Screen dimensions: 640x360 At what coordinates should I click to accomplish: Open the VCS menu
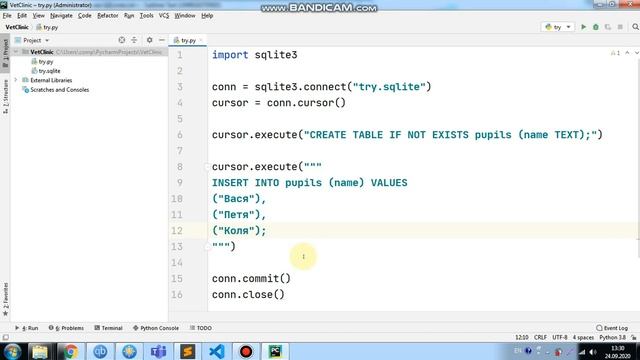(x=164, y=16)
